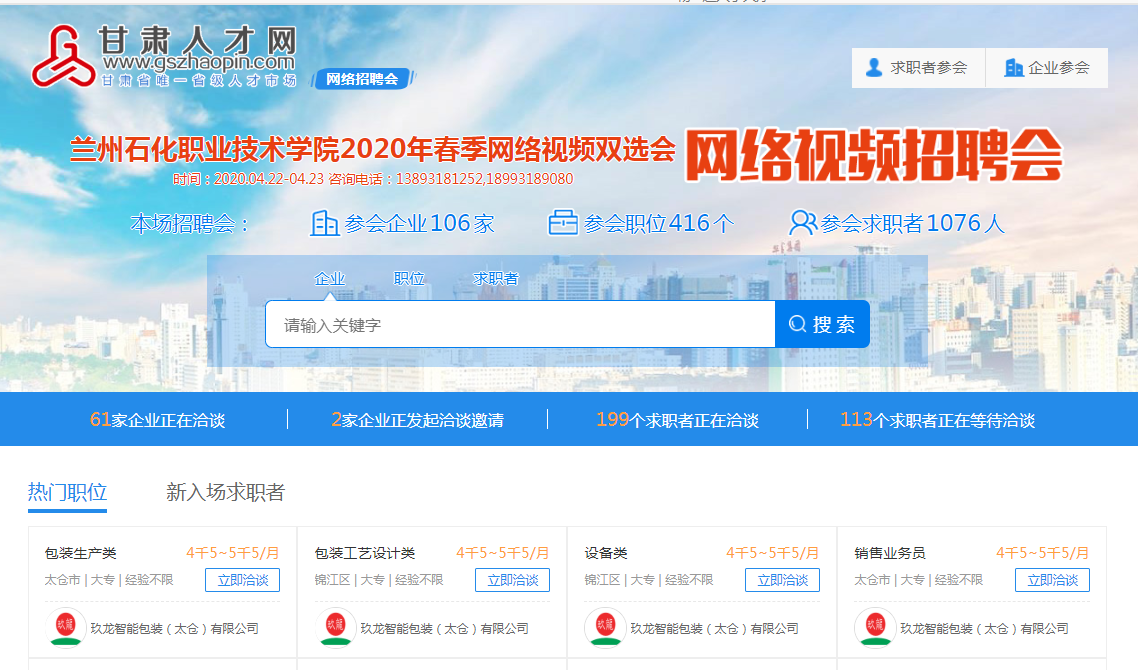This screenshot has width=1138, height=670.
Task: Click the Gansu talent network red logo
Action: (x=64, y=56)
